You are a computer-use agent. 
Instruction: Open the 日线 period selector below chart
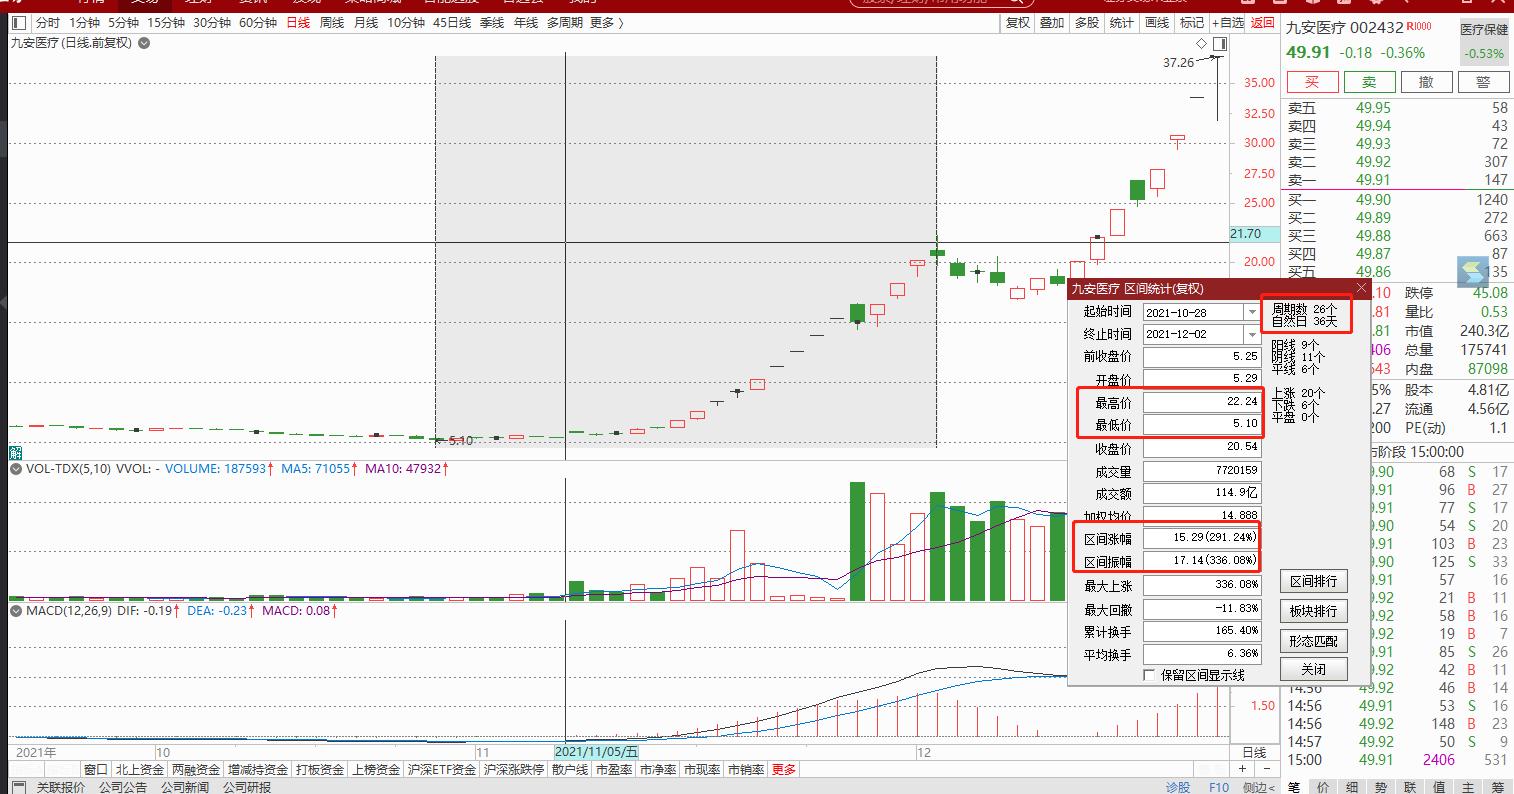1254,752
